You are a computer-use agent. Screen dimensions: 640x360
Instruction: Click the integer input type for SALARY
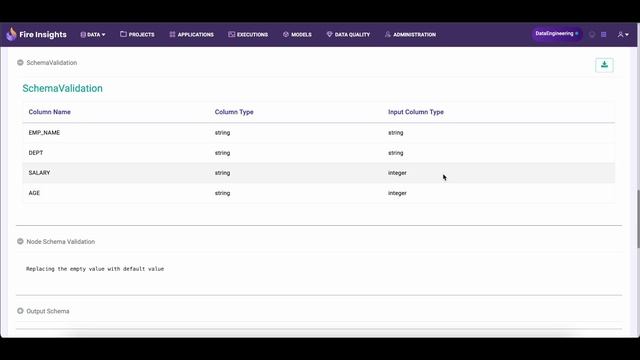point(397,173)
